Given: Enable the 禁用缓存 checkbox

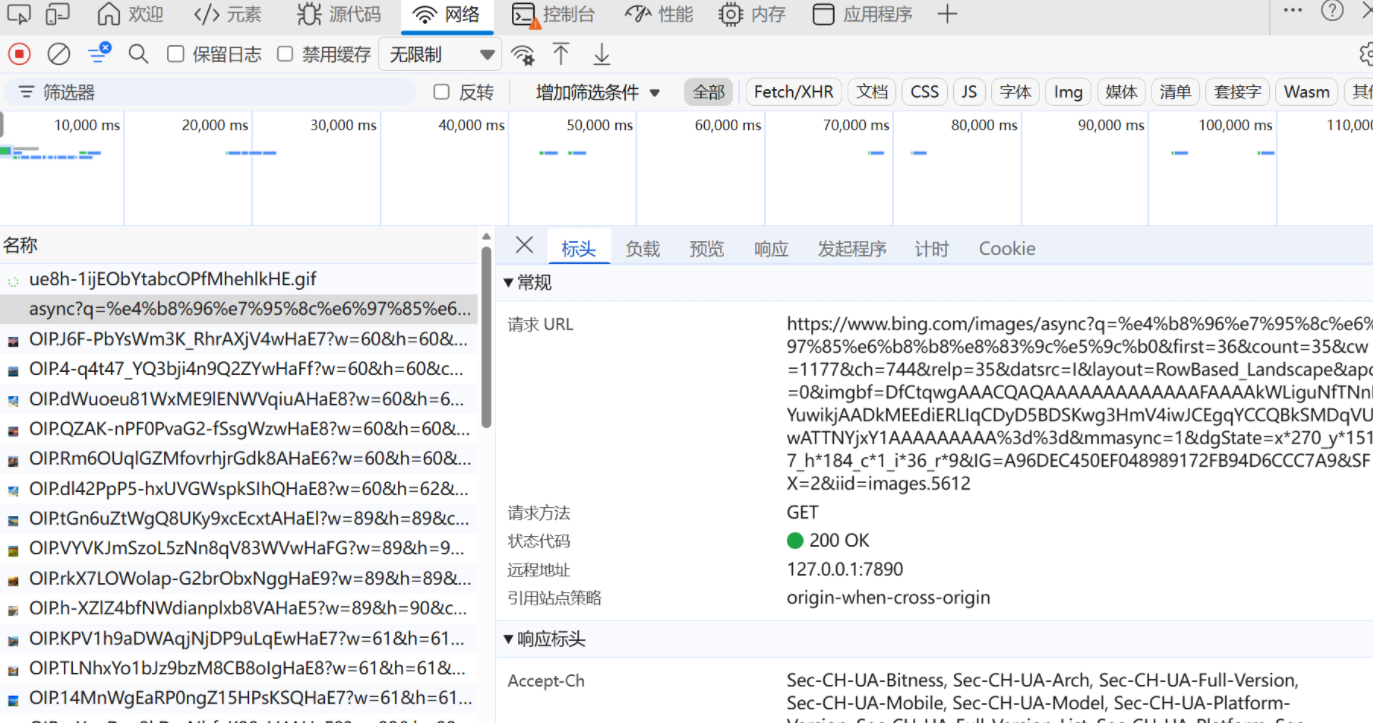Looking at the screenshot, I should (x=286, y=54).
